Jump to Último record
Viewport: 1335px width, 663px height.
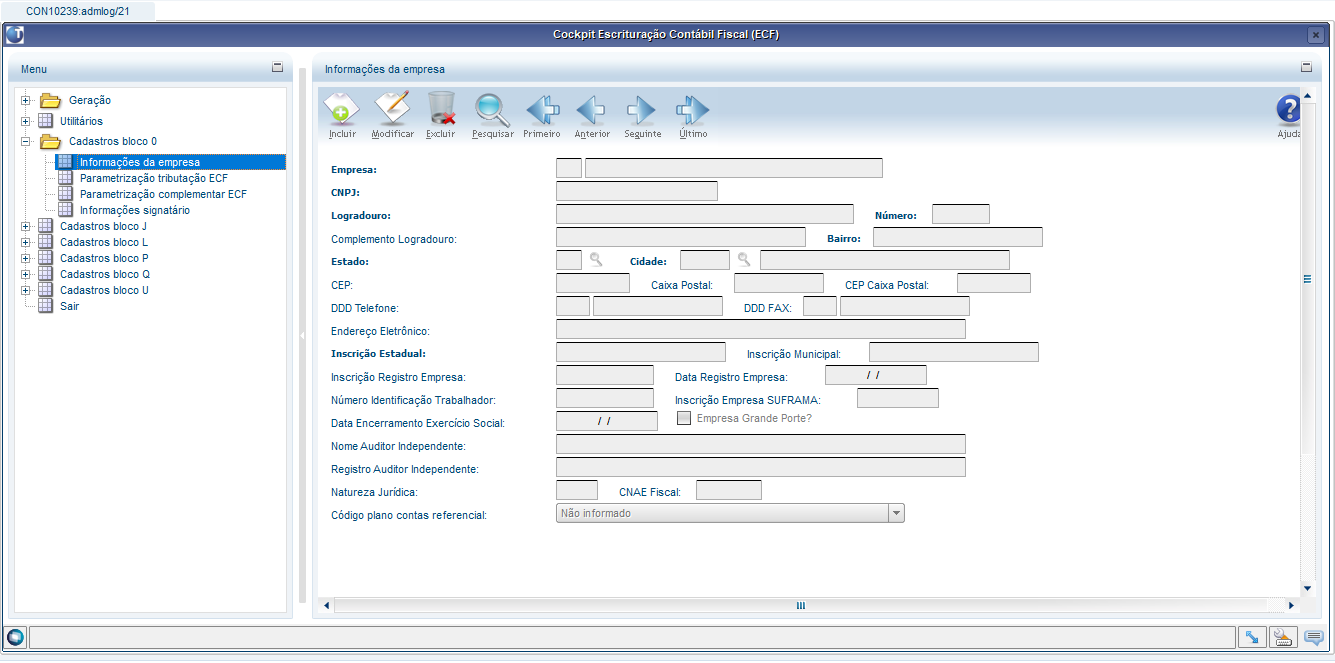tap(692, 109)
